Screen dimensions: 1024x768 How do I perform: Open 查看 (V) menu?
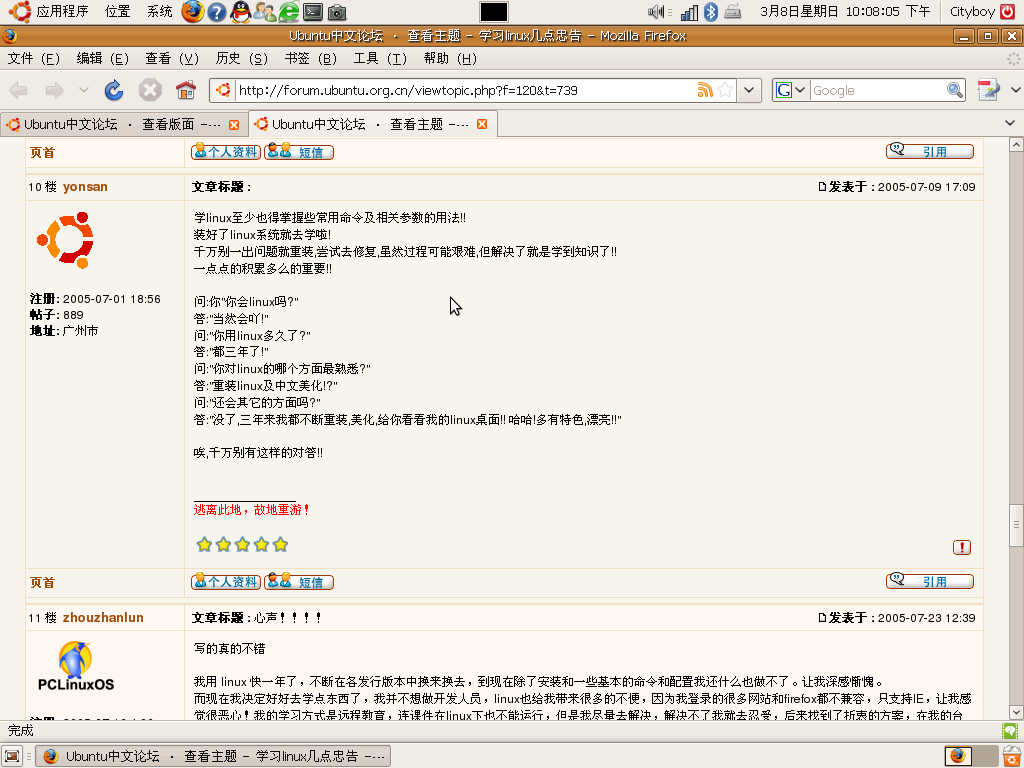coord(172,59)
